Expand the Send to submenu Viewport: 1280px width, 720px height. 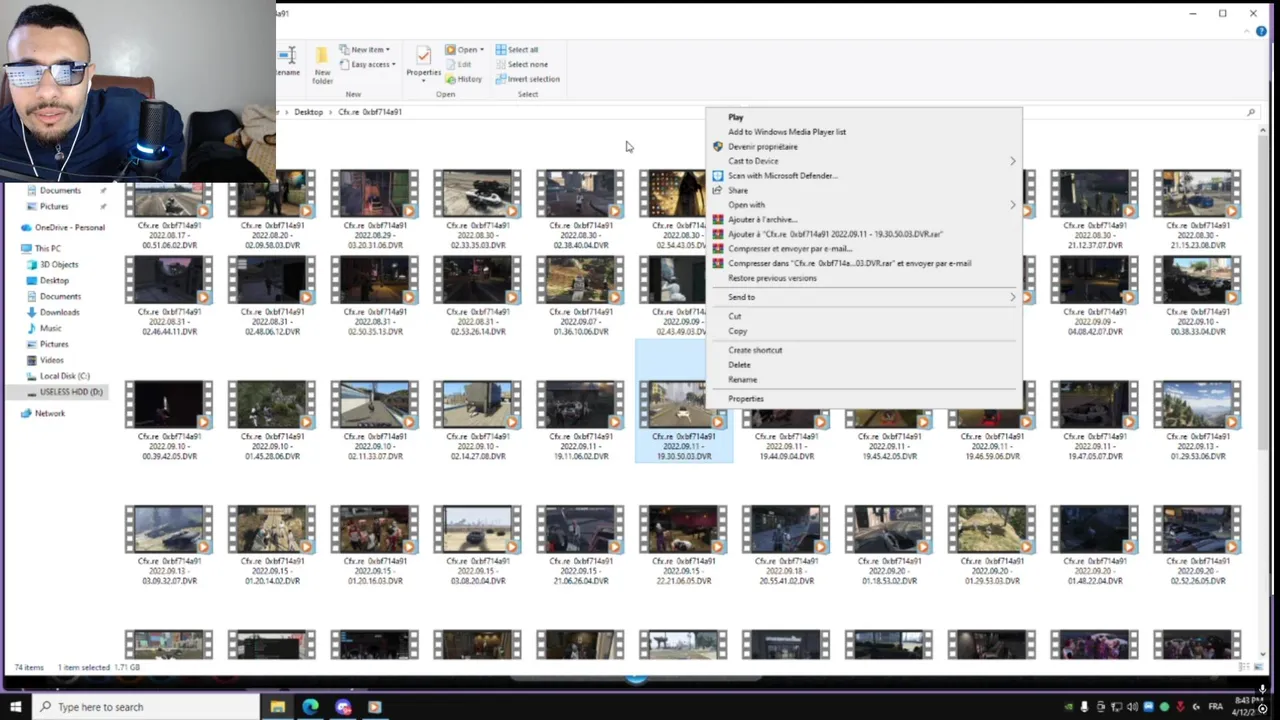[863, 297]
